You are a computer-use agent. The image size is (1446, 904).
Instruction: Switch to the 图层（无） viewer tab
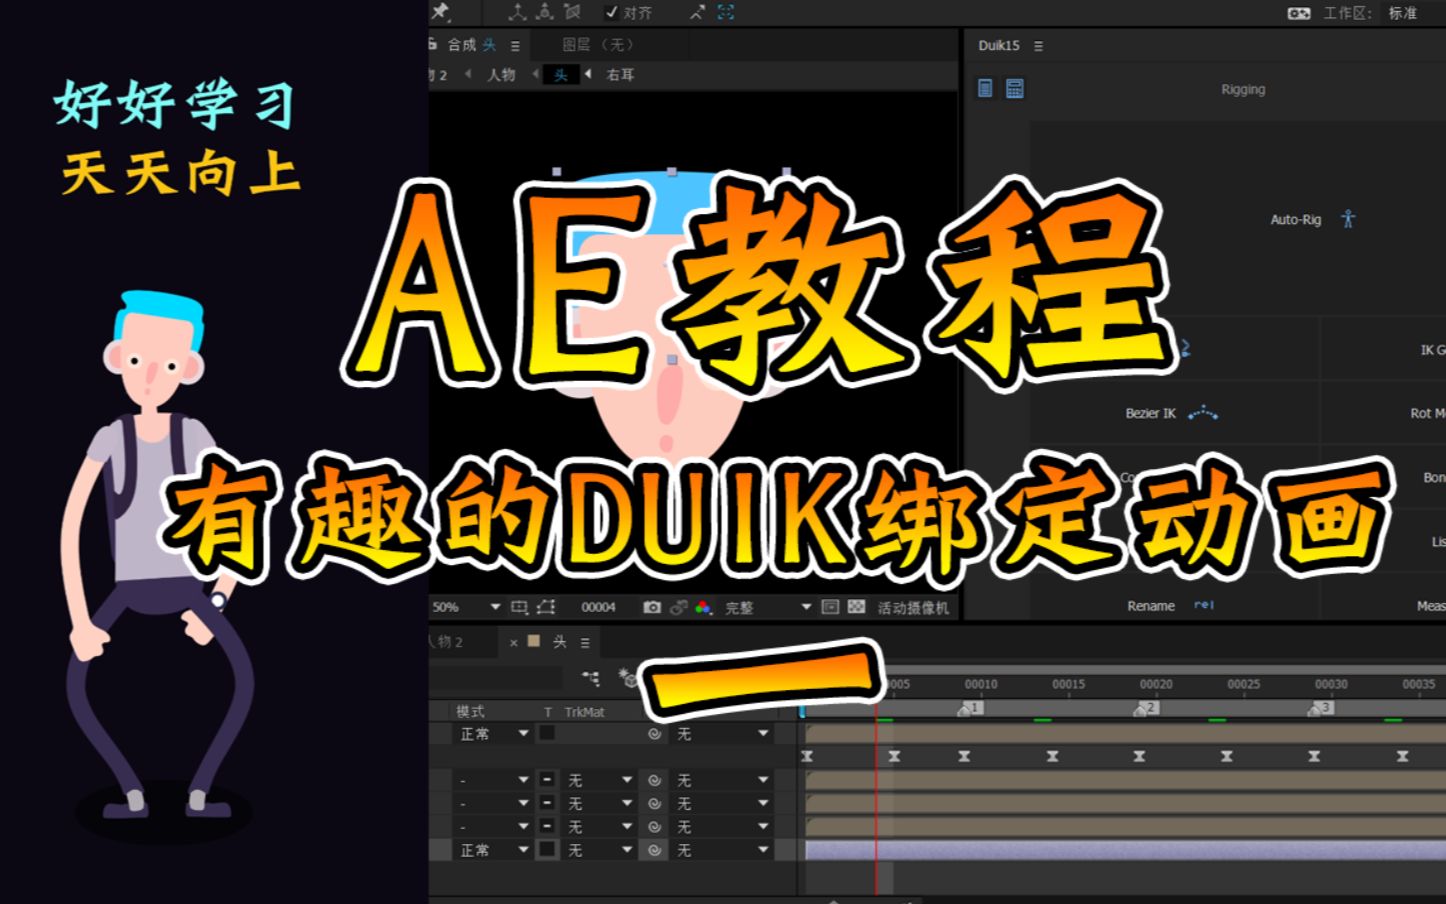pos(600,45)
